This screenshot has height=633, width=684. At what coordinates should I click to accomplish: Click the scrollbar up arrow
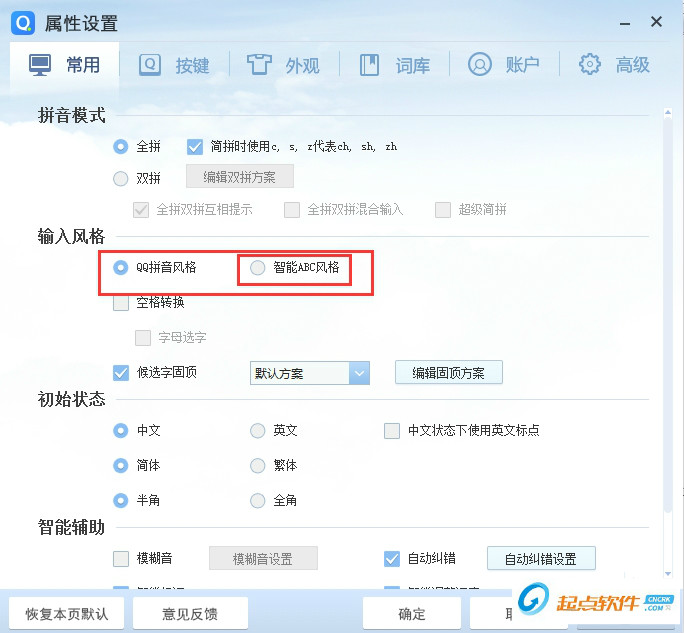pyautogui.click(x=668, y=113)
